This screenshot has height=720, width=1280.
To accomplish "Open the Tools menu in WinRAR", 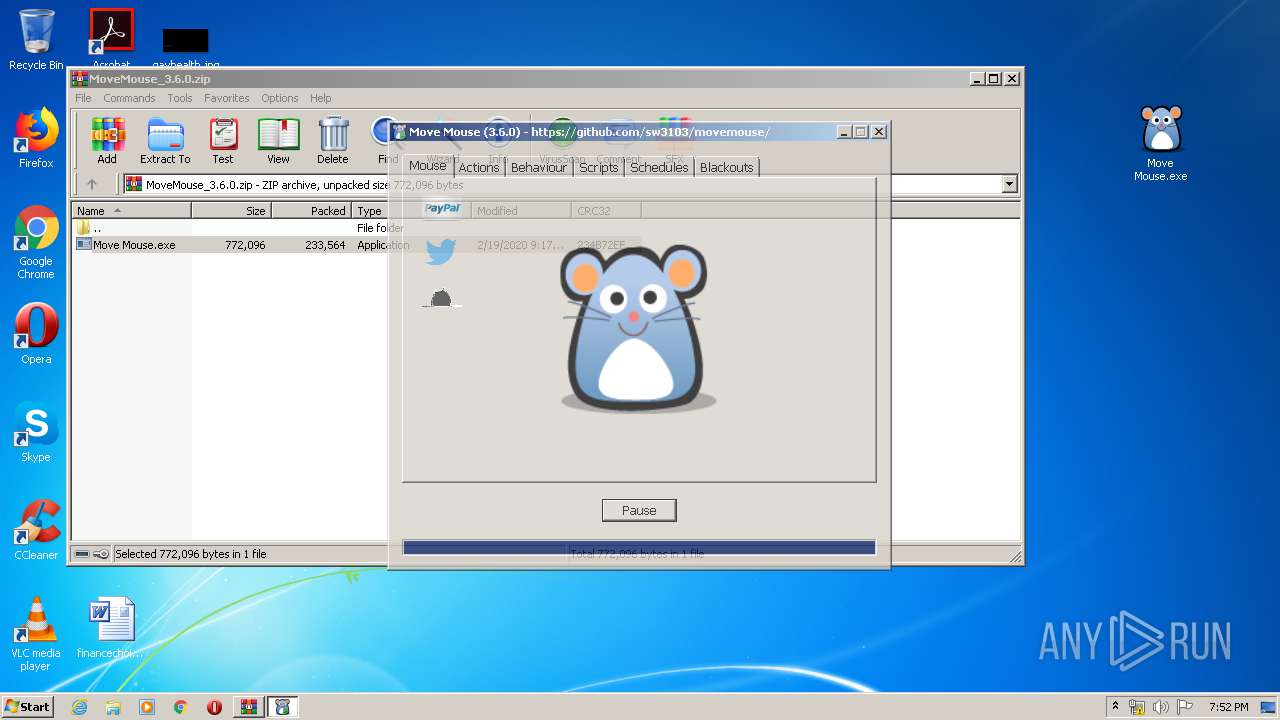I will 180,98.
